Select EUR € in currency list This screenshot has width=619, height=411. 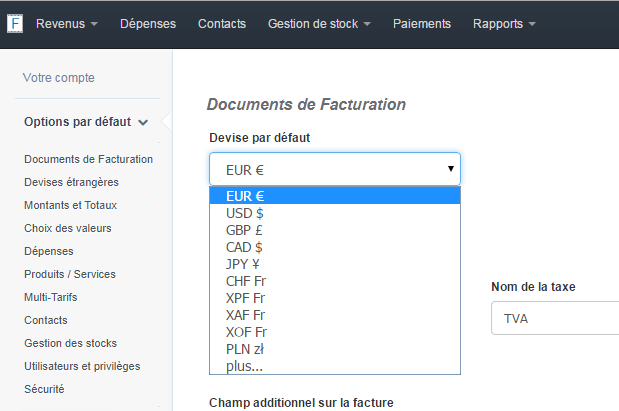click(335, 196)
